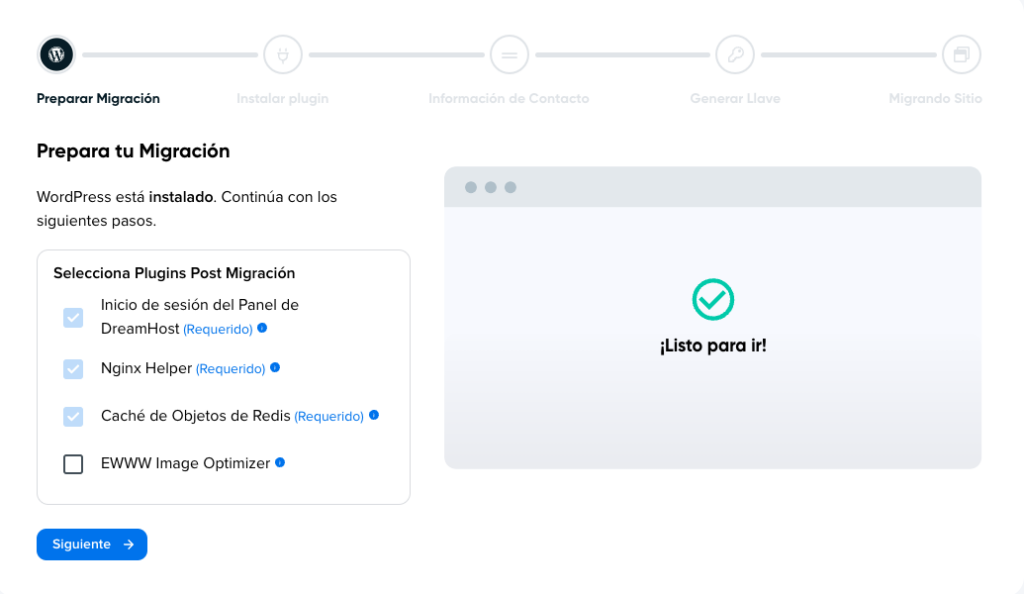1024x594 pixels.
Task: Jump to the Generar Llave step label
Action: click(735, 99)
